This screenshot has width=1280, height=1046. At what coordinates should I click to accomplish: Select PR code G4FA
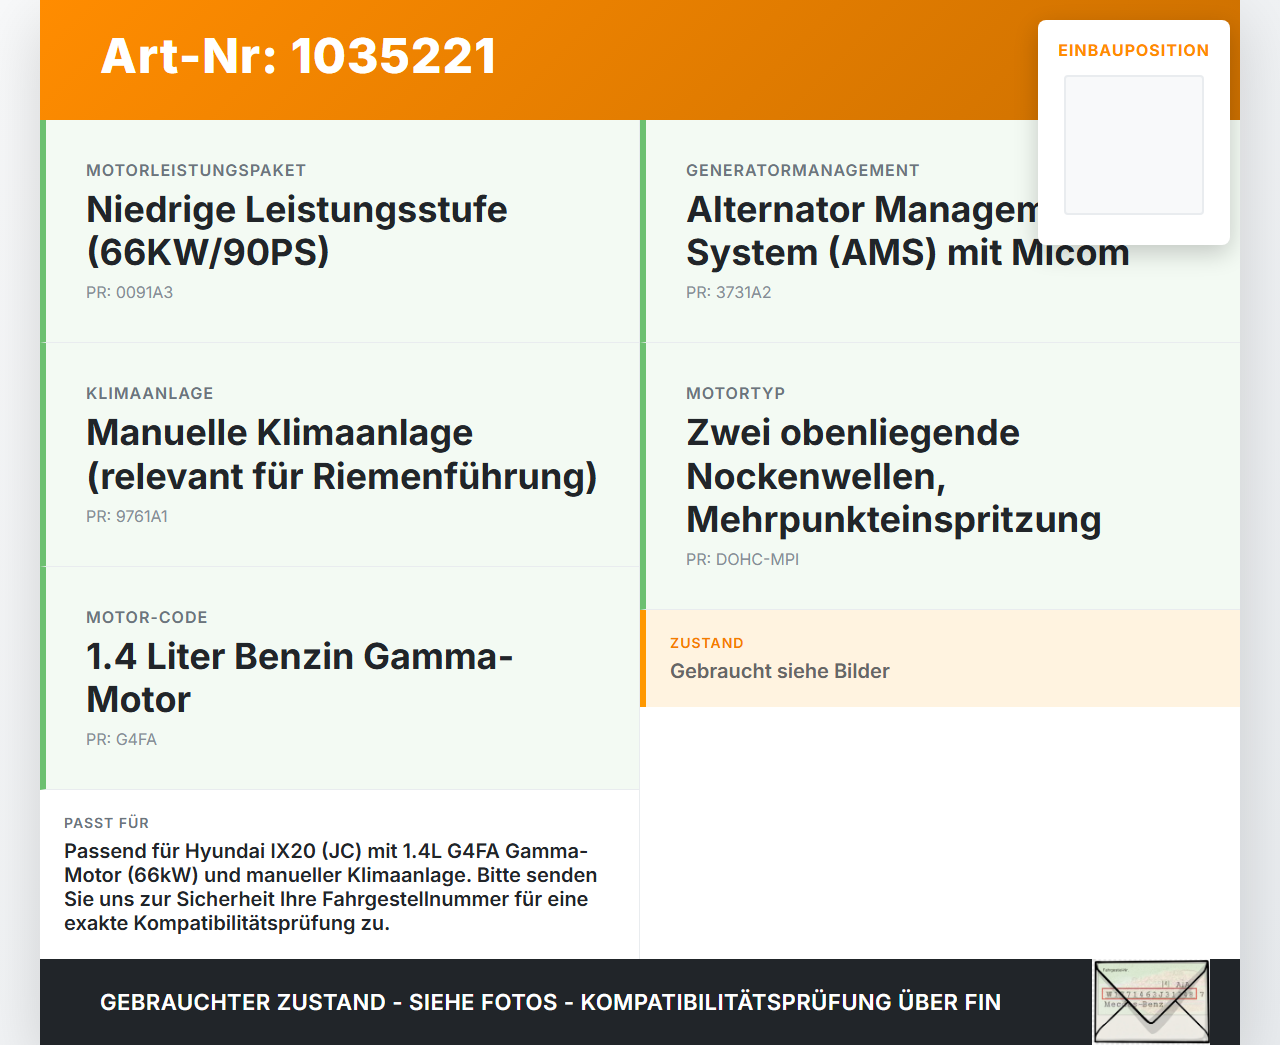pyautogui.click(x=121, y=740)
